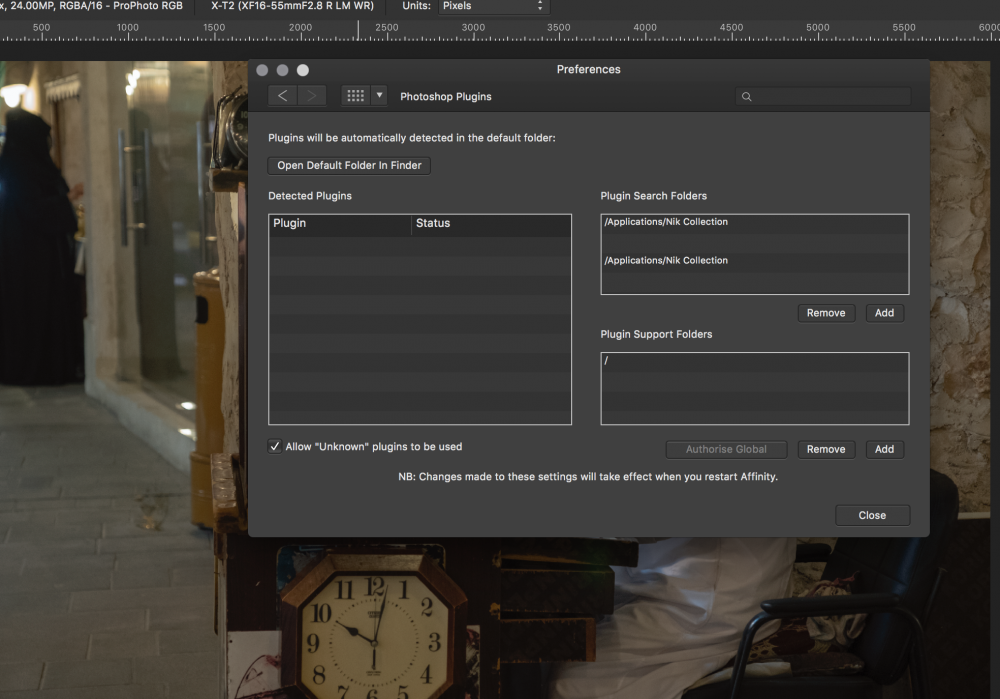
Task: Toggle Allow "Unknown" plugins checkbox
Action: [x=275, y=447]
